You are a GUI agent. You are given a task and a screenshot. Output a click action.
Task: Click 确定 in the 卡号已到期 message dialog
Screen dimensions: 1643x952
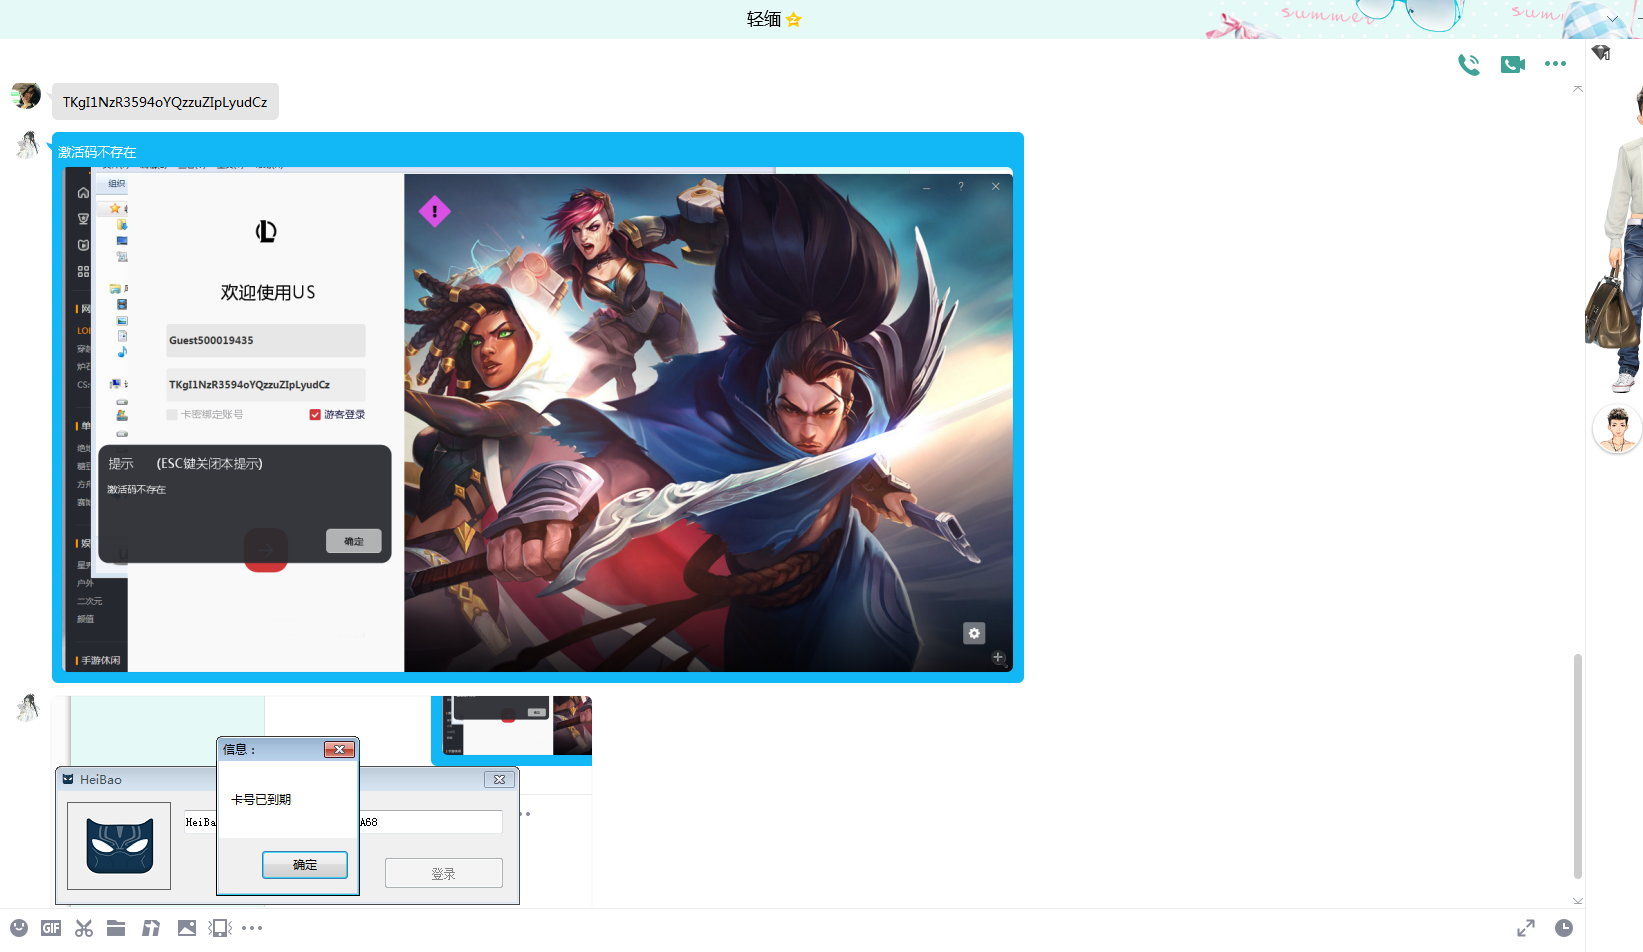pos(305,865)
